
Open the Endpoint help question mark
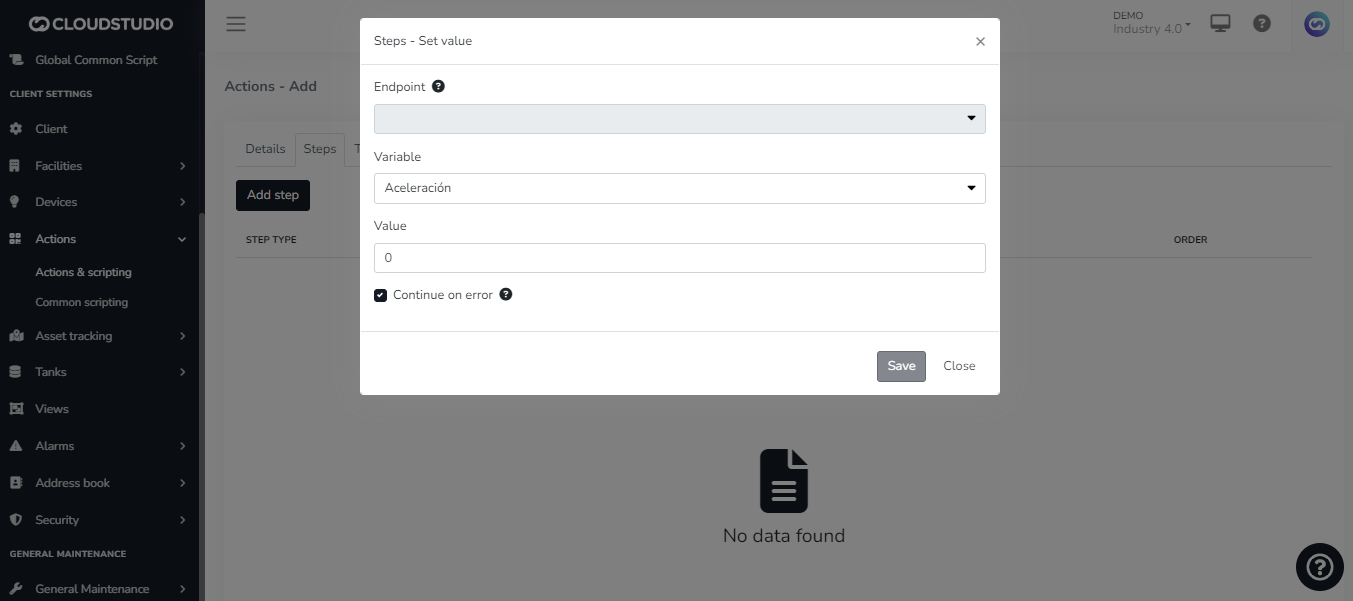point(437,86)
